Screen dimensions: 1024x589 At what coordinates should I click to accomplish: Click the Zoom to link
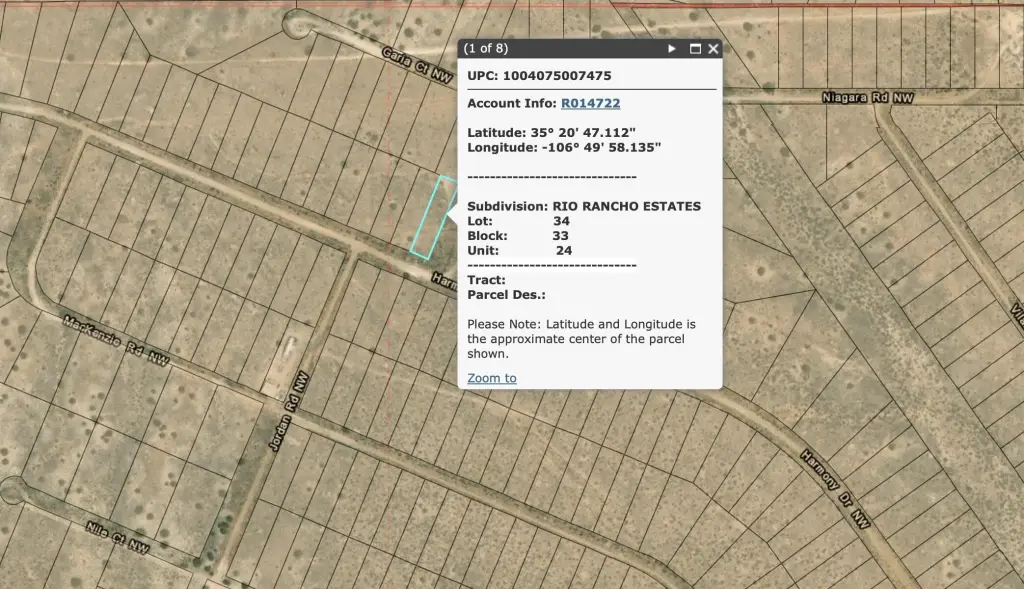[x=492, y=378]
